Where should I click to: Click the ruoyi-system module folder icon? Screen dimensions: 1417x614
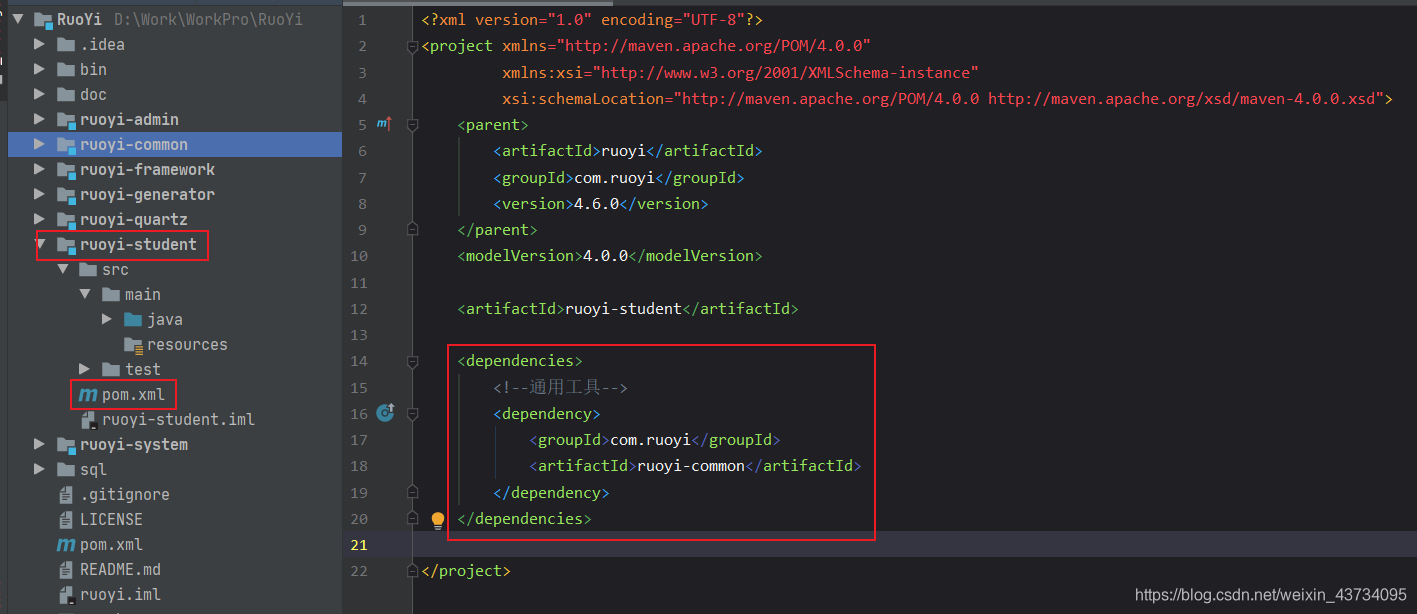click(66, 444)
